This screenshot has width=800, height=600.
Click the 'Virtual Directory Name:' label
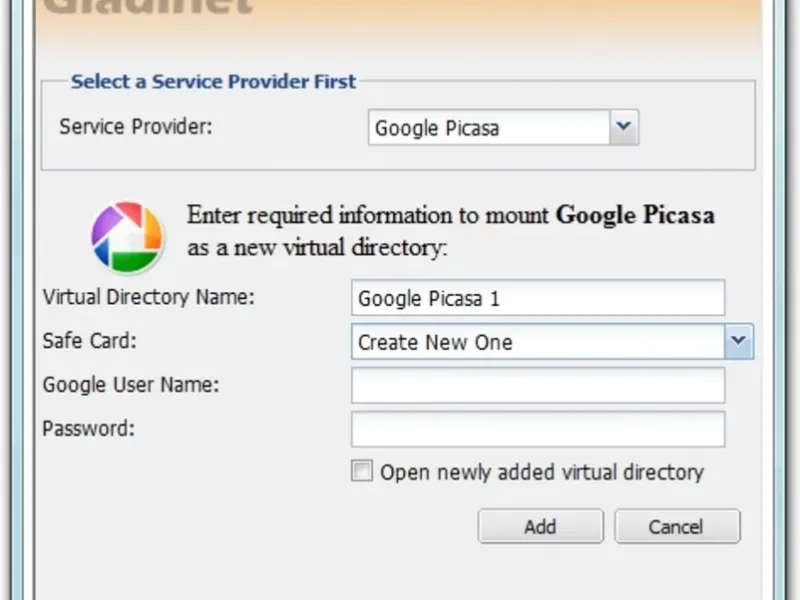pyautogui.click(x=149, y=297)
